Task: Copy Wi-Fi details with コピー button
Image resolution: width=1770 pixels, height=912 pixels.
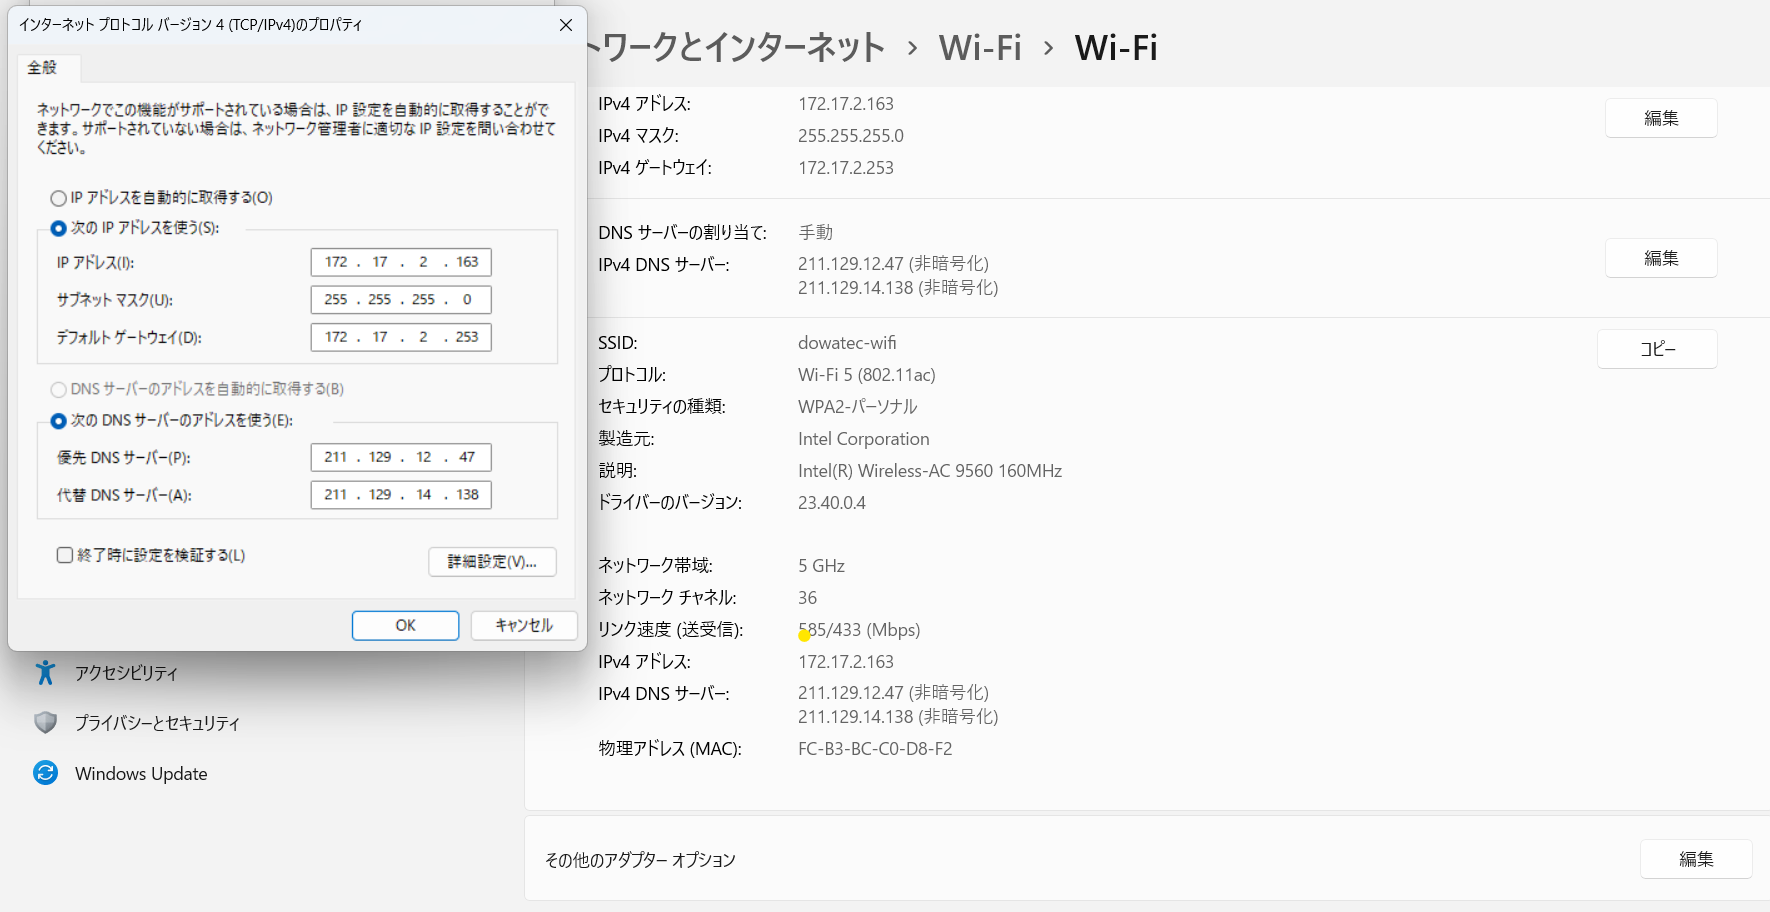Action: click(x=1656, y=348)
